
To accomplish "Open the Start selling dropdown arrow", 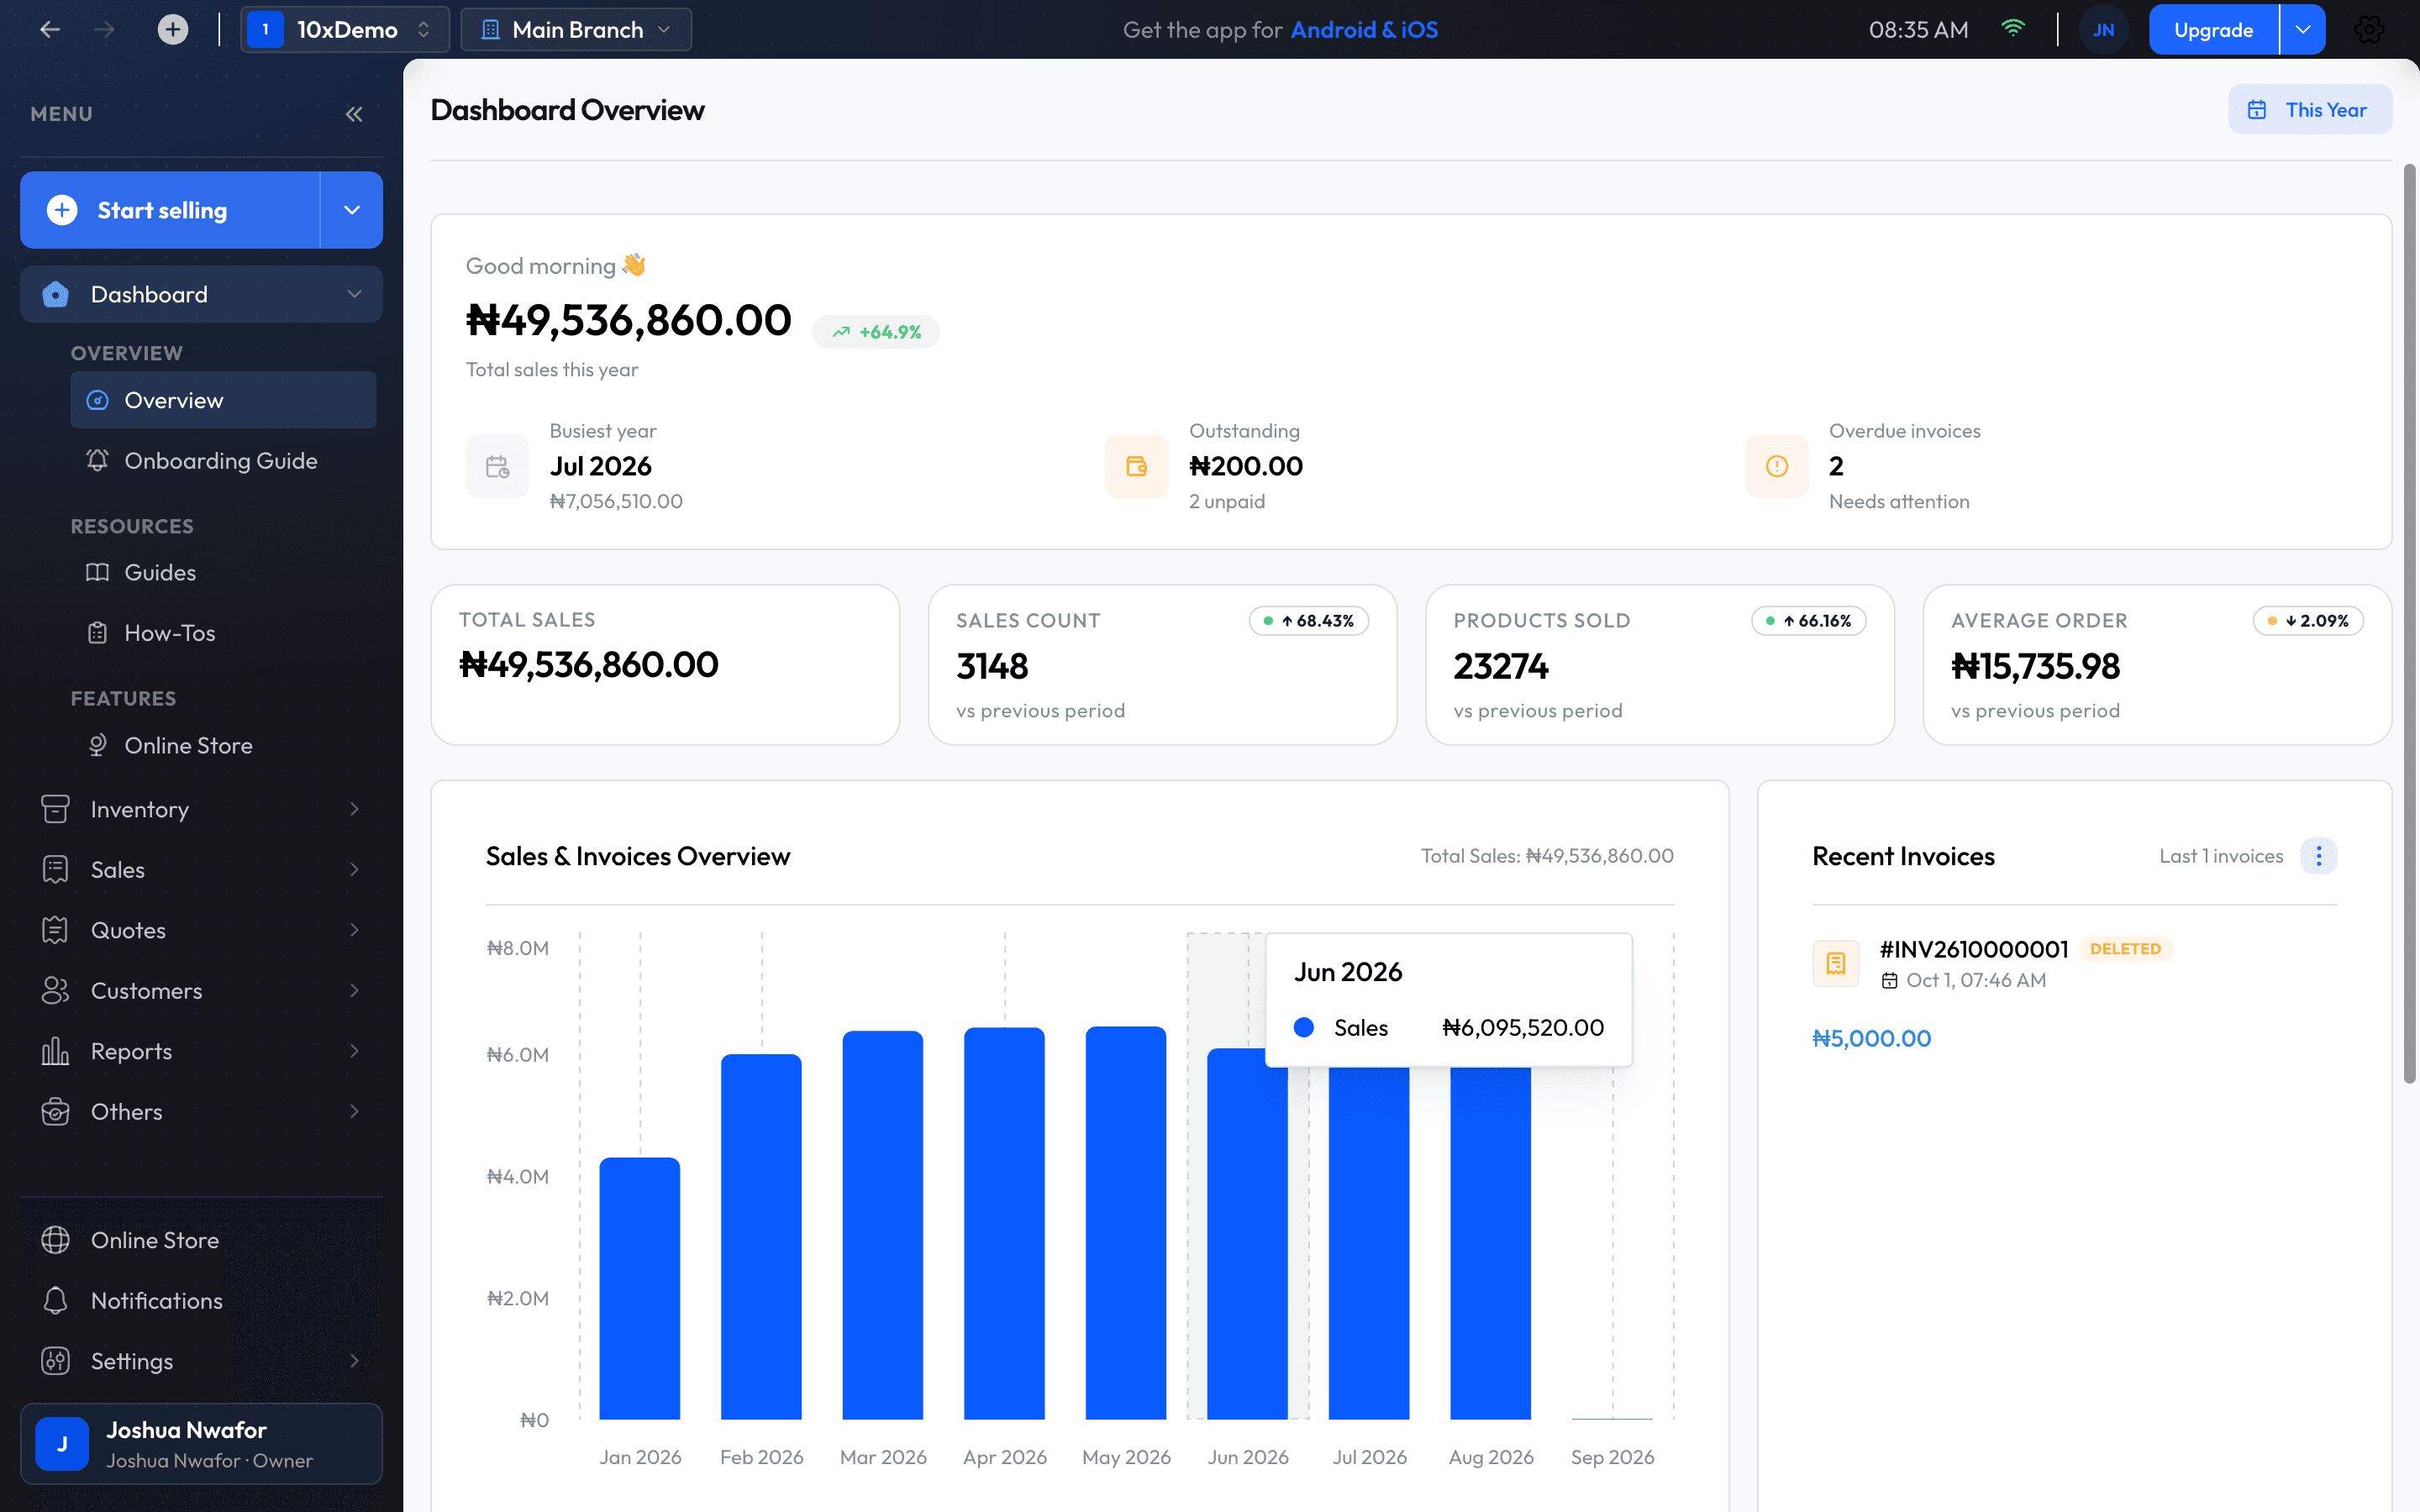I will (x=352, y=210).
